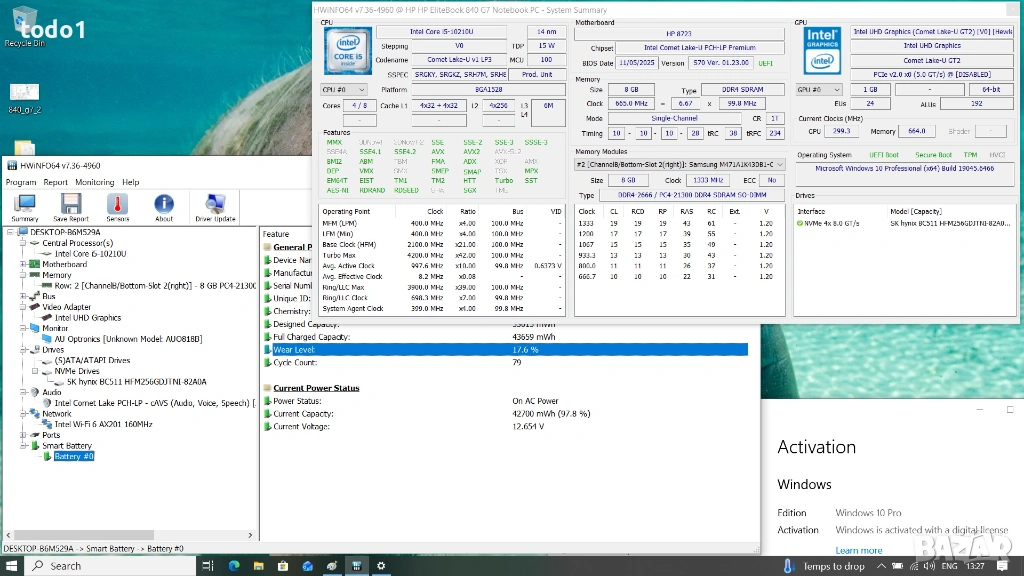
Task: Open the Program menu
Action: (x=21, y=182)
